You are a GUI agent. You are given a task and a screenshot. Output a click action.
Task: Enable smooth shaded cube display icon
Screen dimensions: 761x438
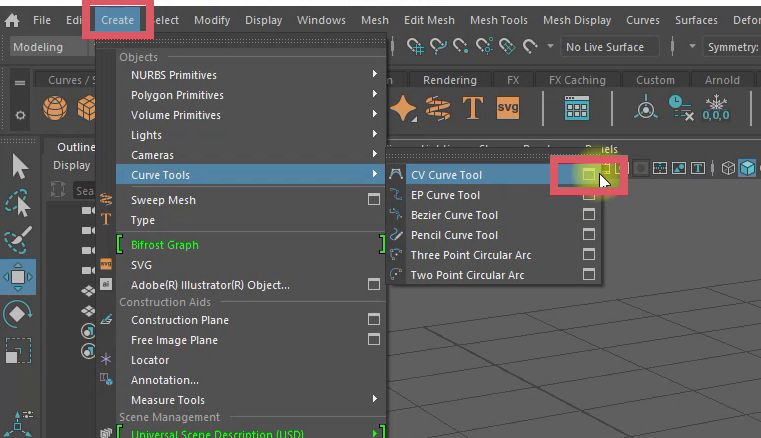(x=747, y=168)
